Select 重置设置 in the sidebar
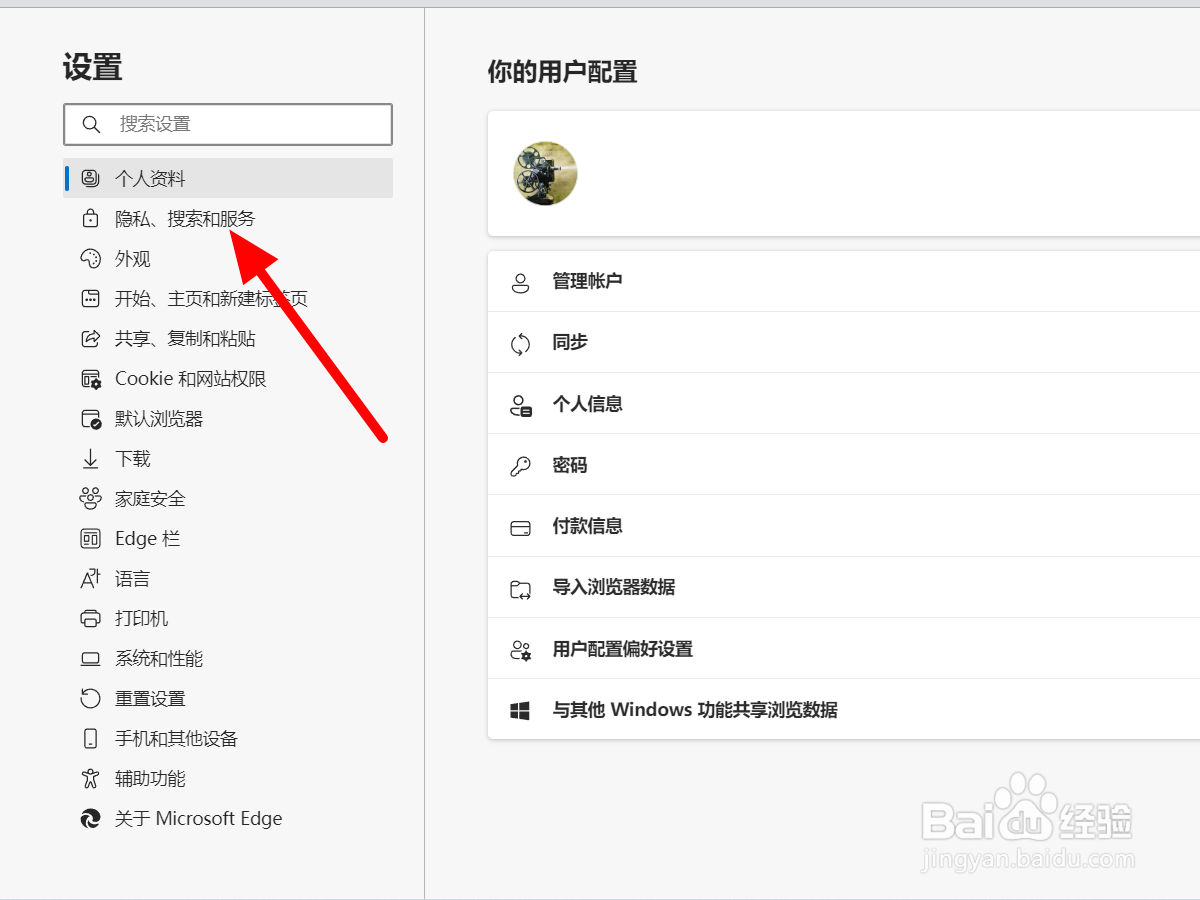Image resolution: width=1200 pixels, height=900 pixels. click(228, 699)
